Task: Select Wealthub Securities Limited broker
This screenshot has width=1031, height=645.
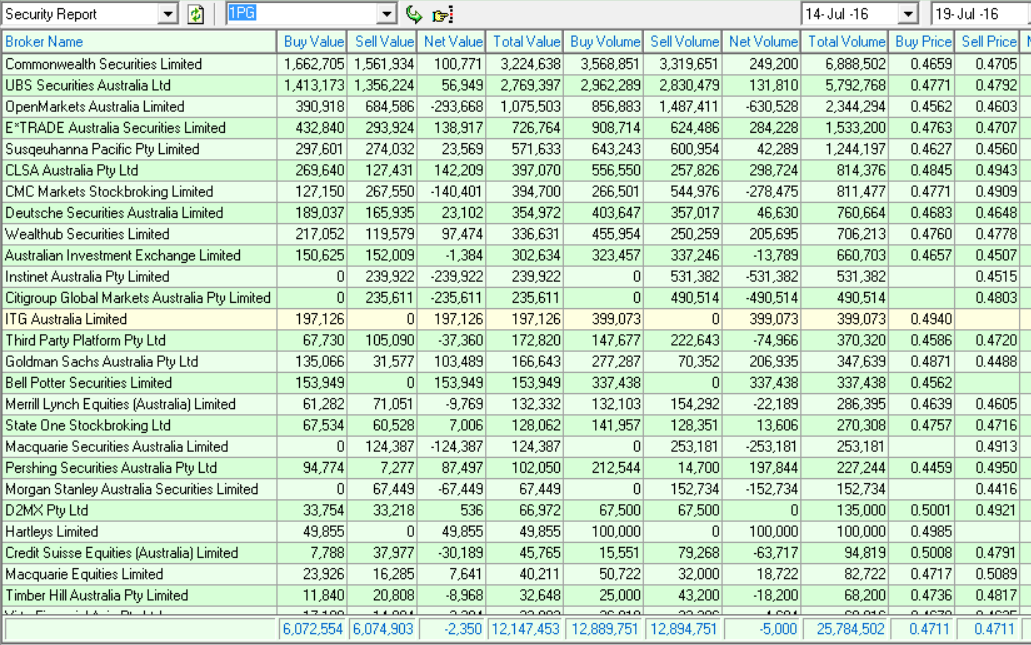Action: 87,234
